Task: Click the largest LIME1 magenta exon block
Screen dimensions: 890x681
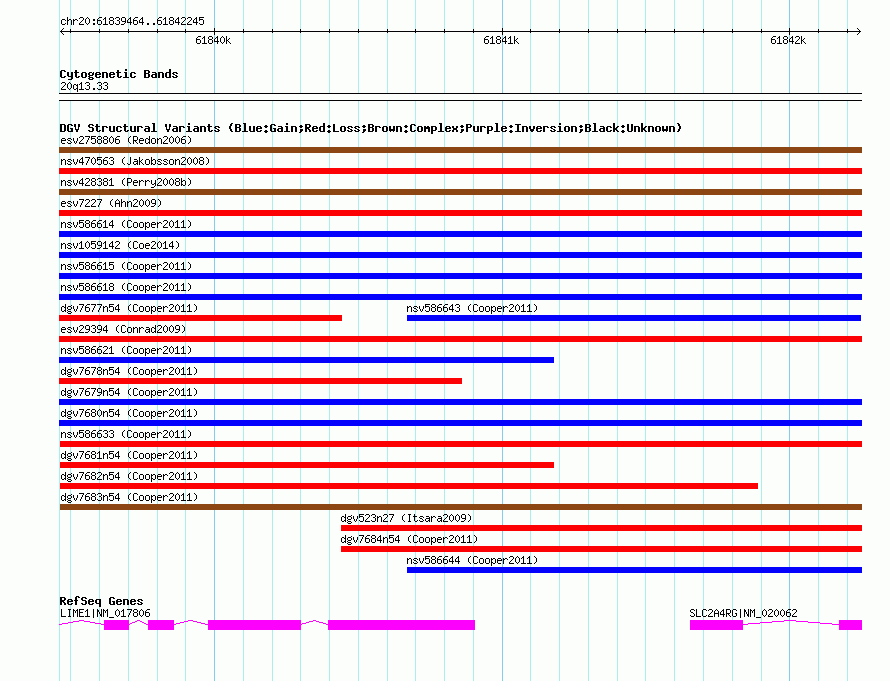Action: pos(401,625)
